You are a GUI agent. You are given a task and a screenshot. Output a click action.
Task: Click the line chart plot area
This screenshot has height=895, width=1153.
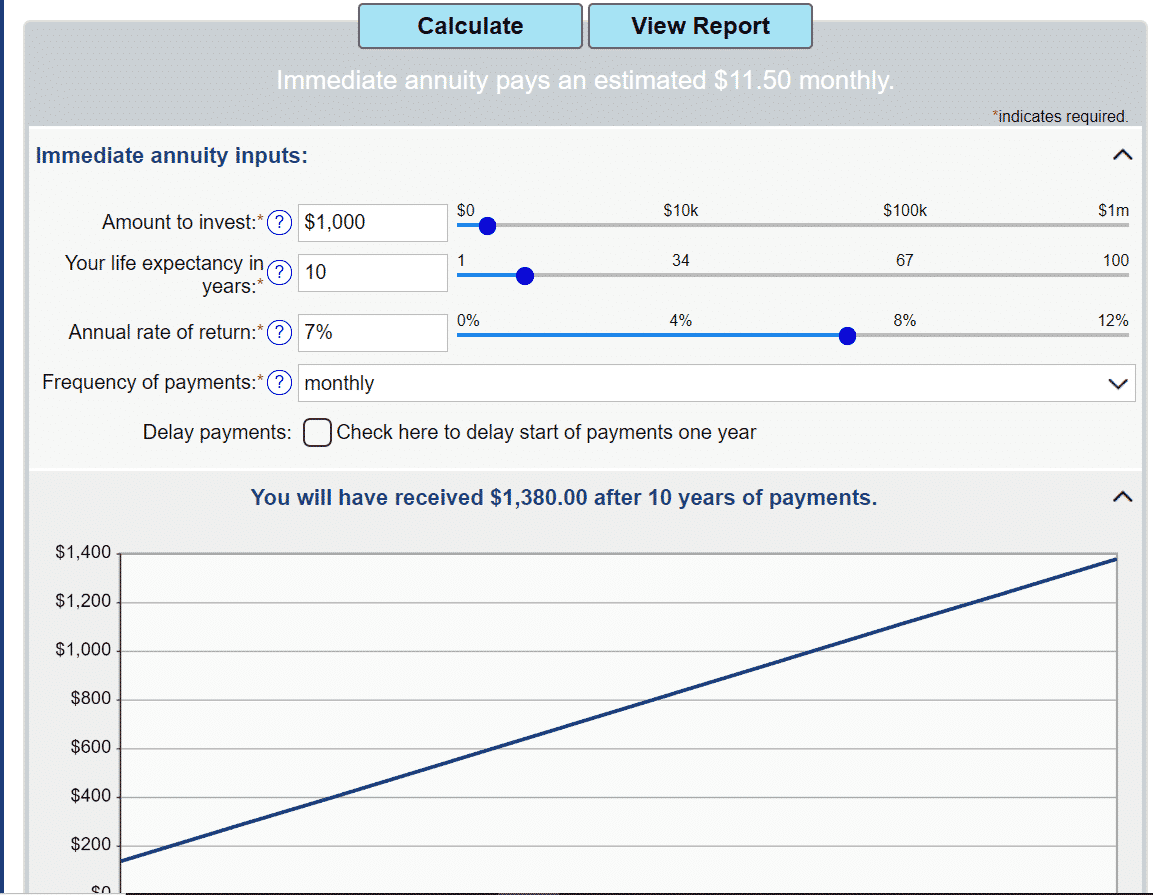point(620,720)
